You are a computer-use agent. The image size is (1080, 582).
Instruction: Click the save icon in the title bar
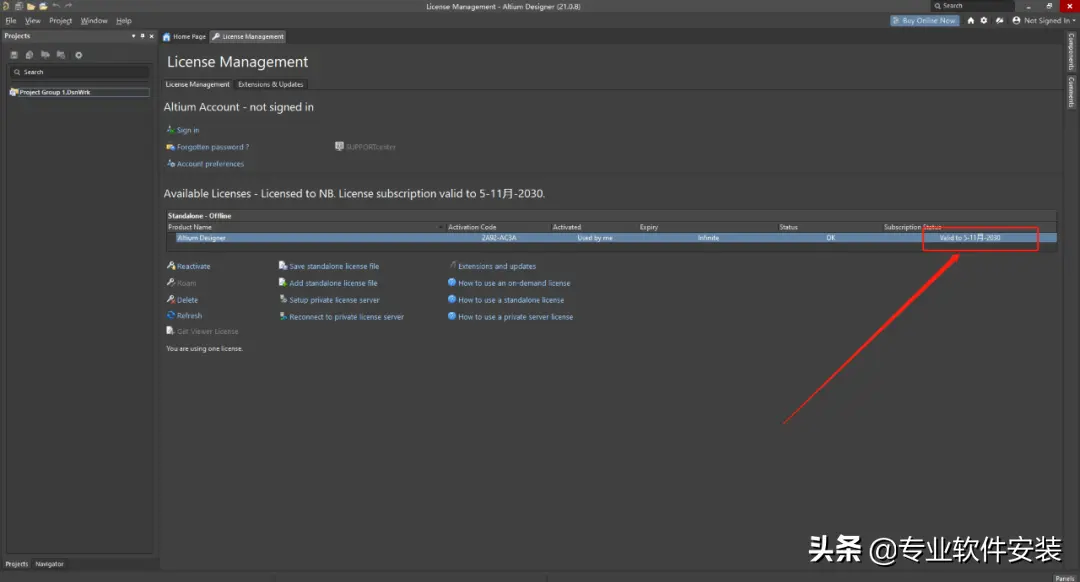pos(19,6)
